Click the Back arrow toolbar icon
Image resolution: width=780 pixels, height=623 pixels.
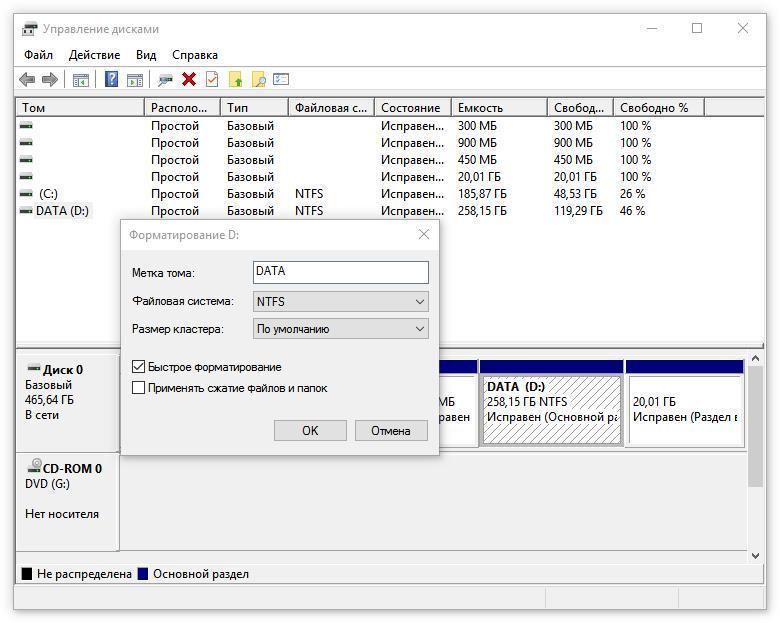tap(27, 80)
